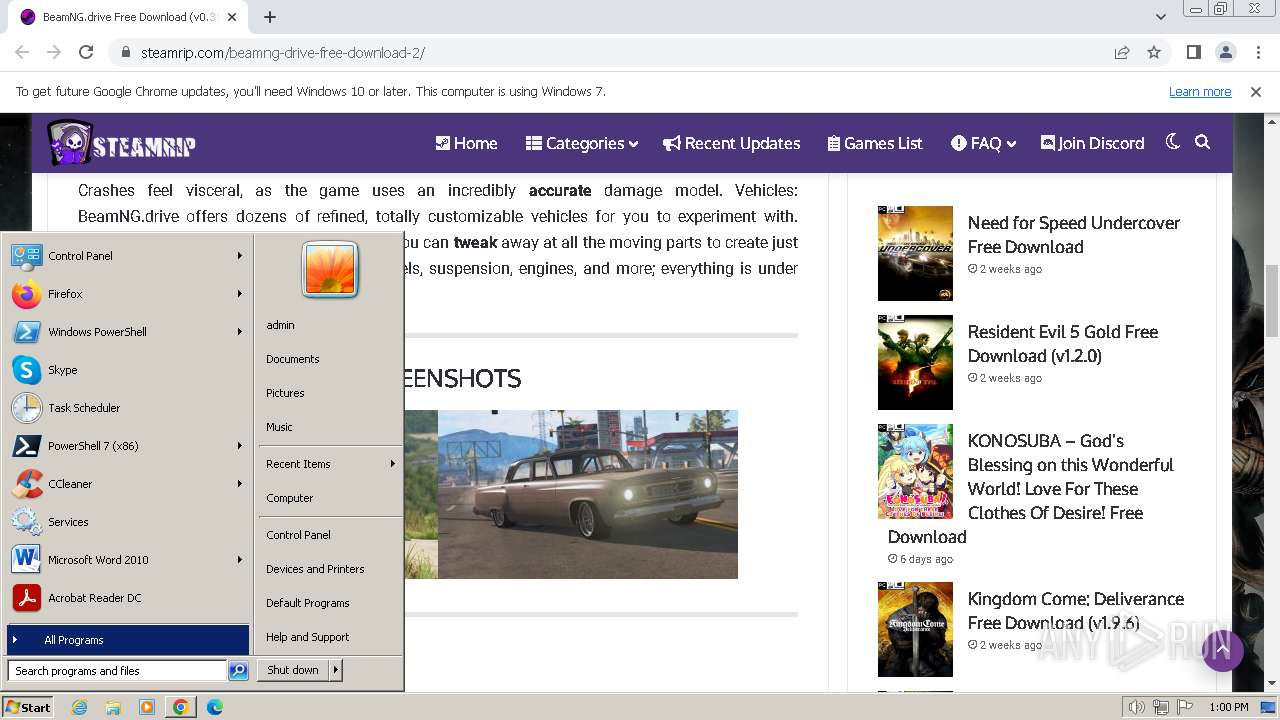
Task: Dismiss the Chrome update notification bar
Action: point(1256,91)
